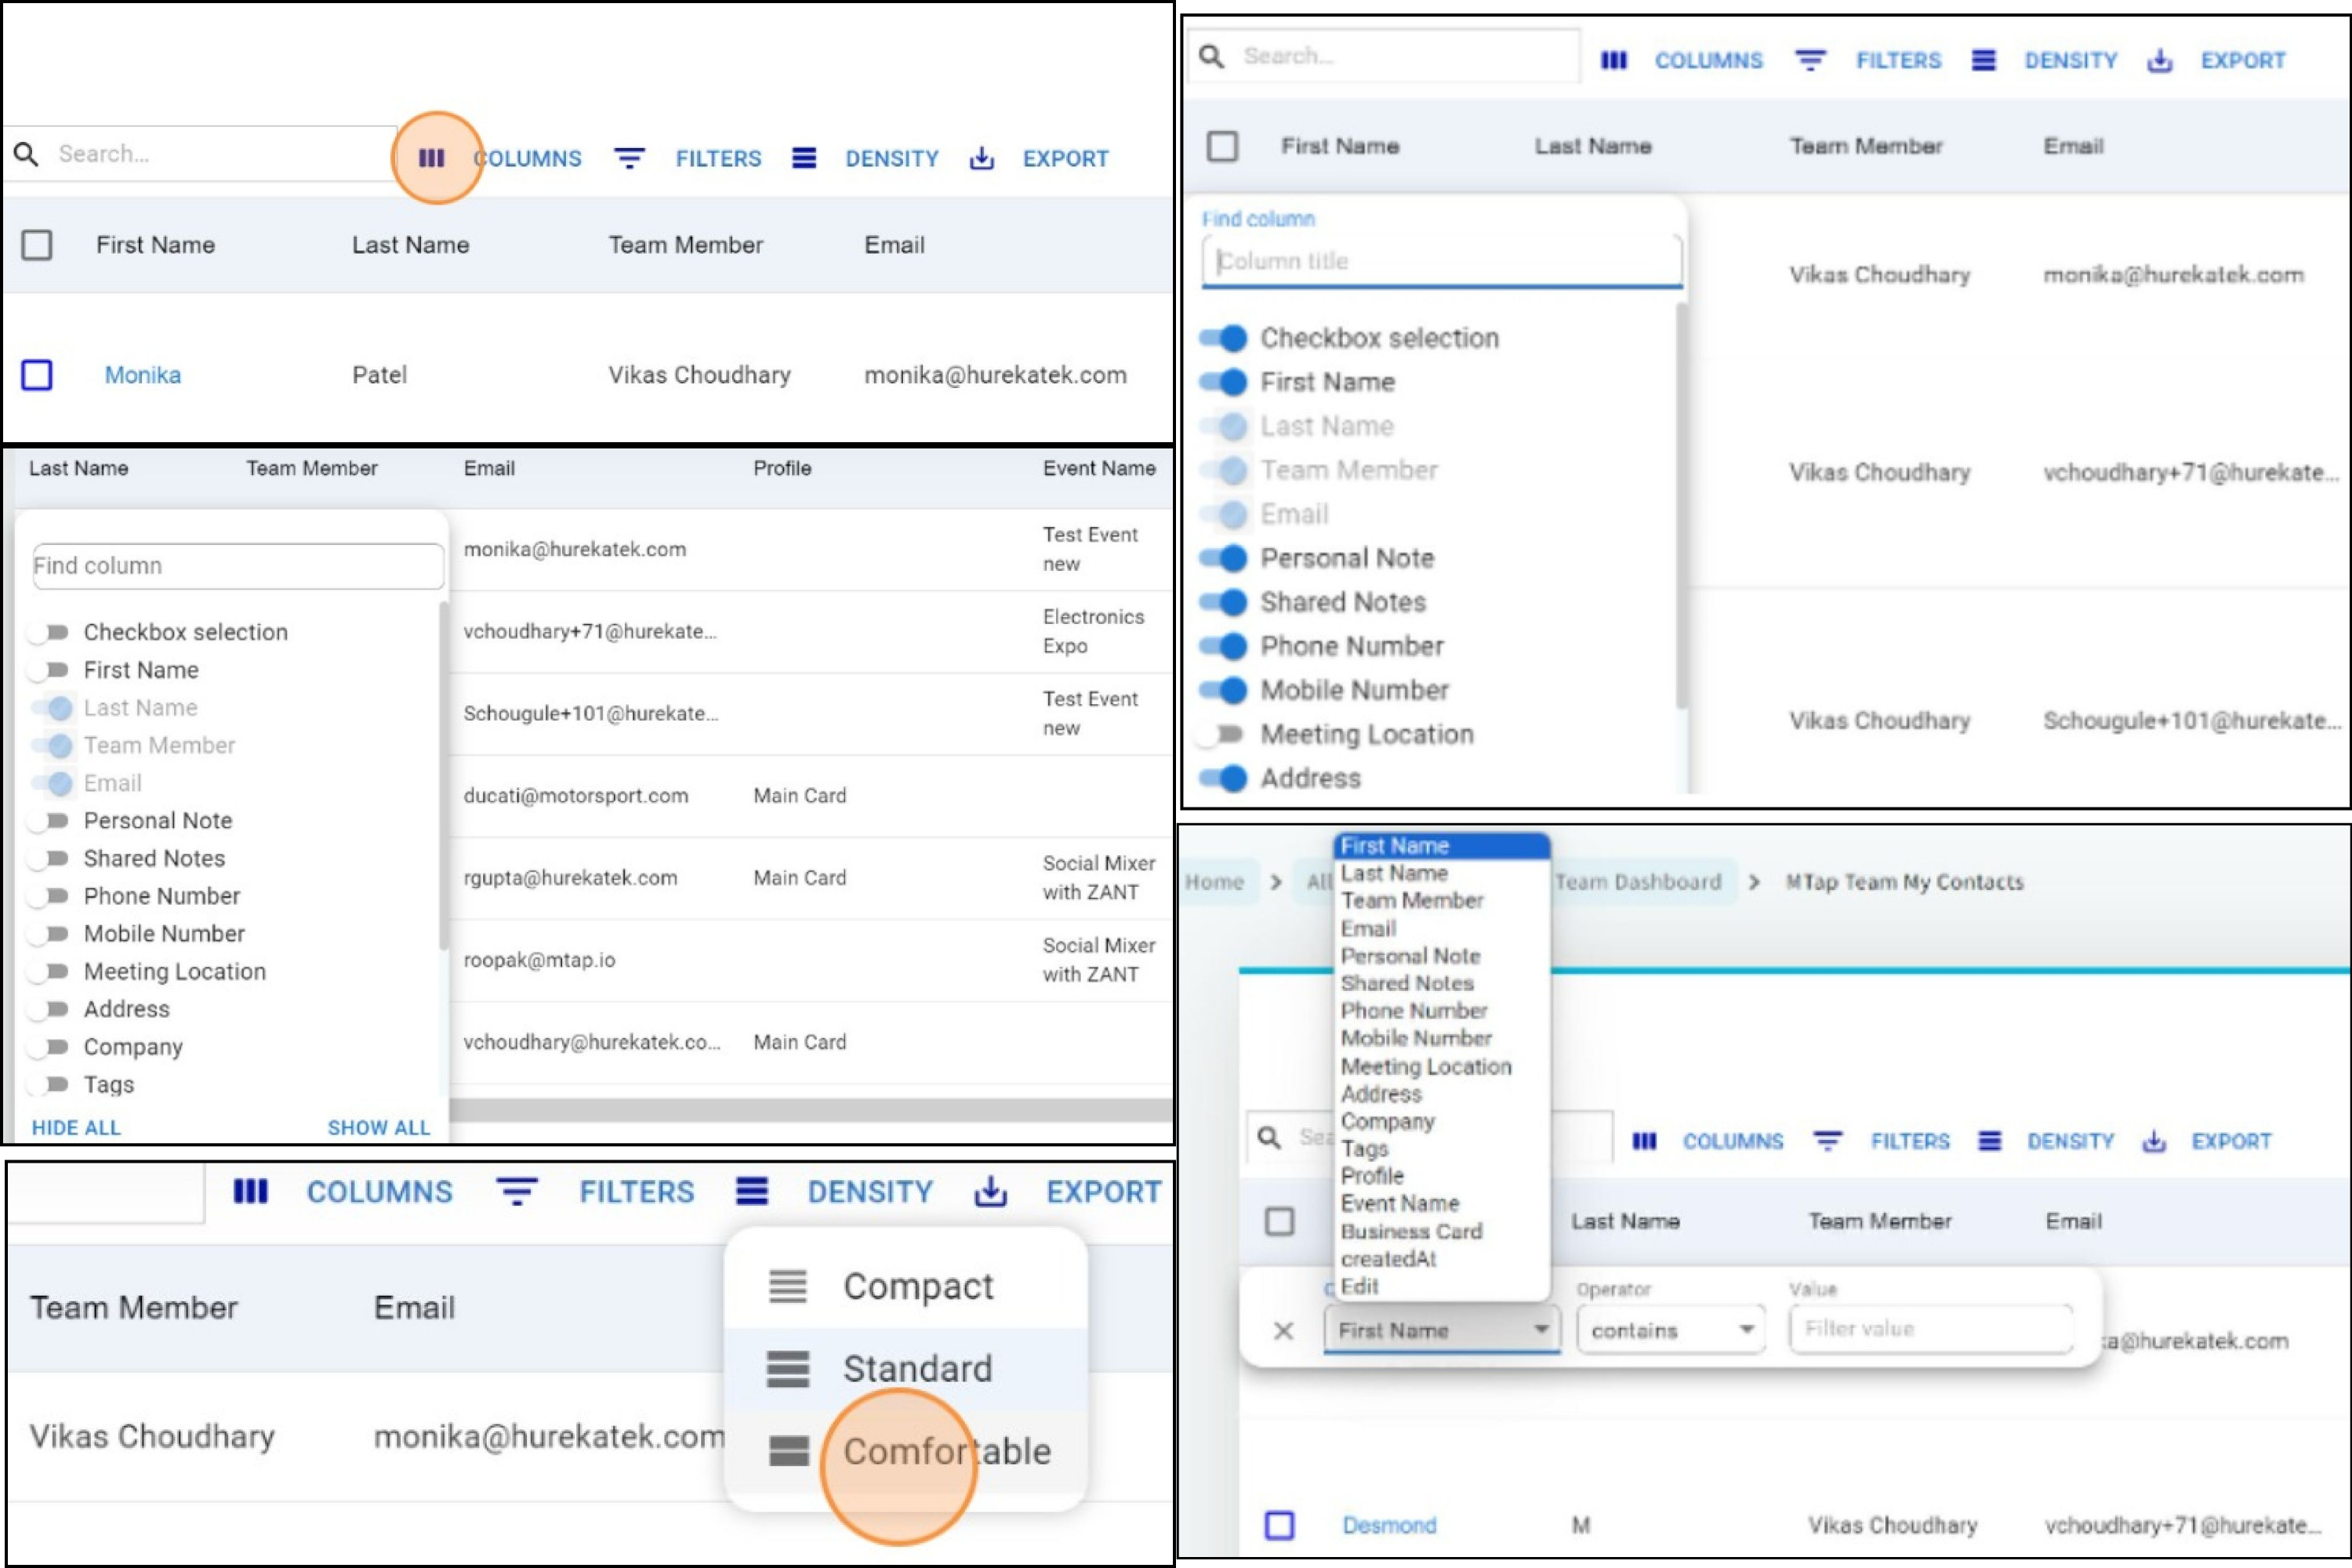
Task: Click the density icon above the Monika Patel row
Action: (x=804, y=158)
